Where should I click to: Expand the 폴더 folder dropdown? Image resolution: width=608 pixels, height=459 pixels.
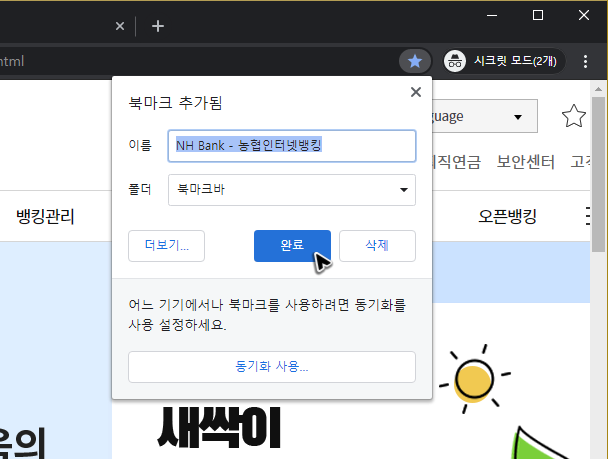tap(292, 190)
